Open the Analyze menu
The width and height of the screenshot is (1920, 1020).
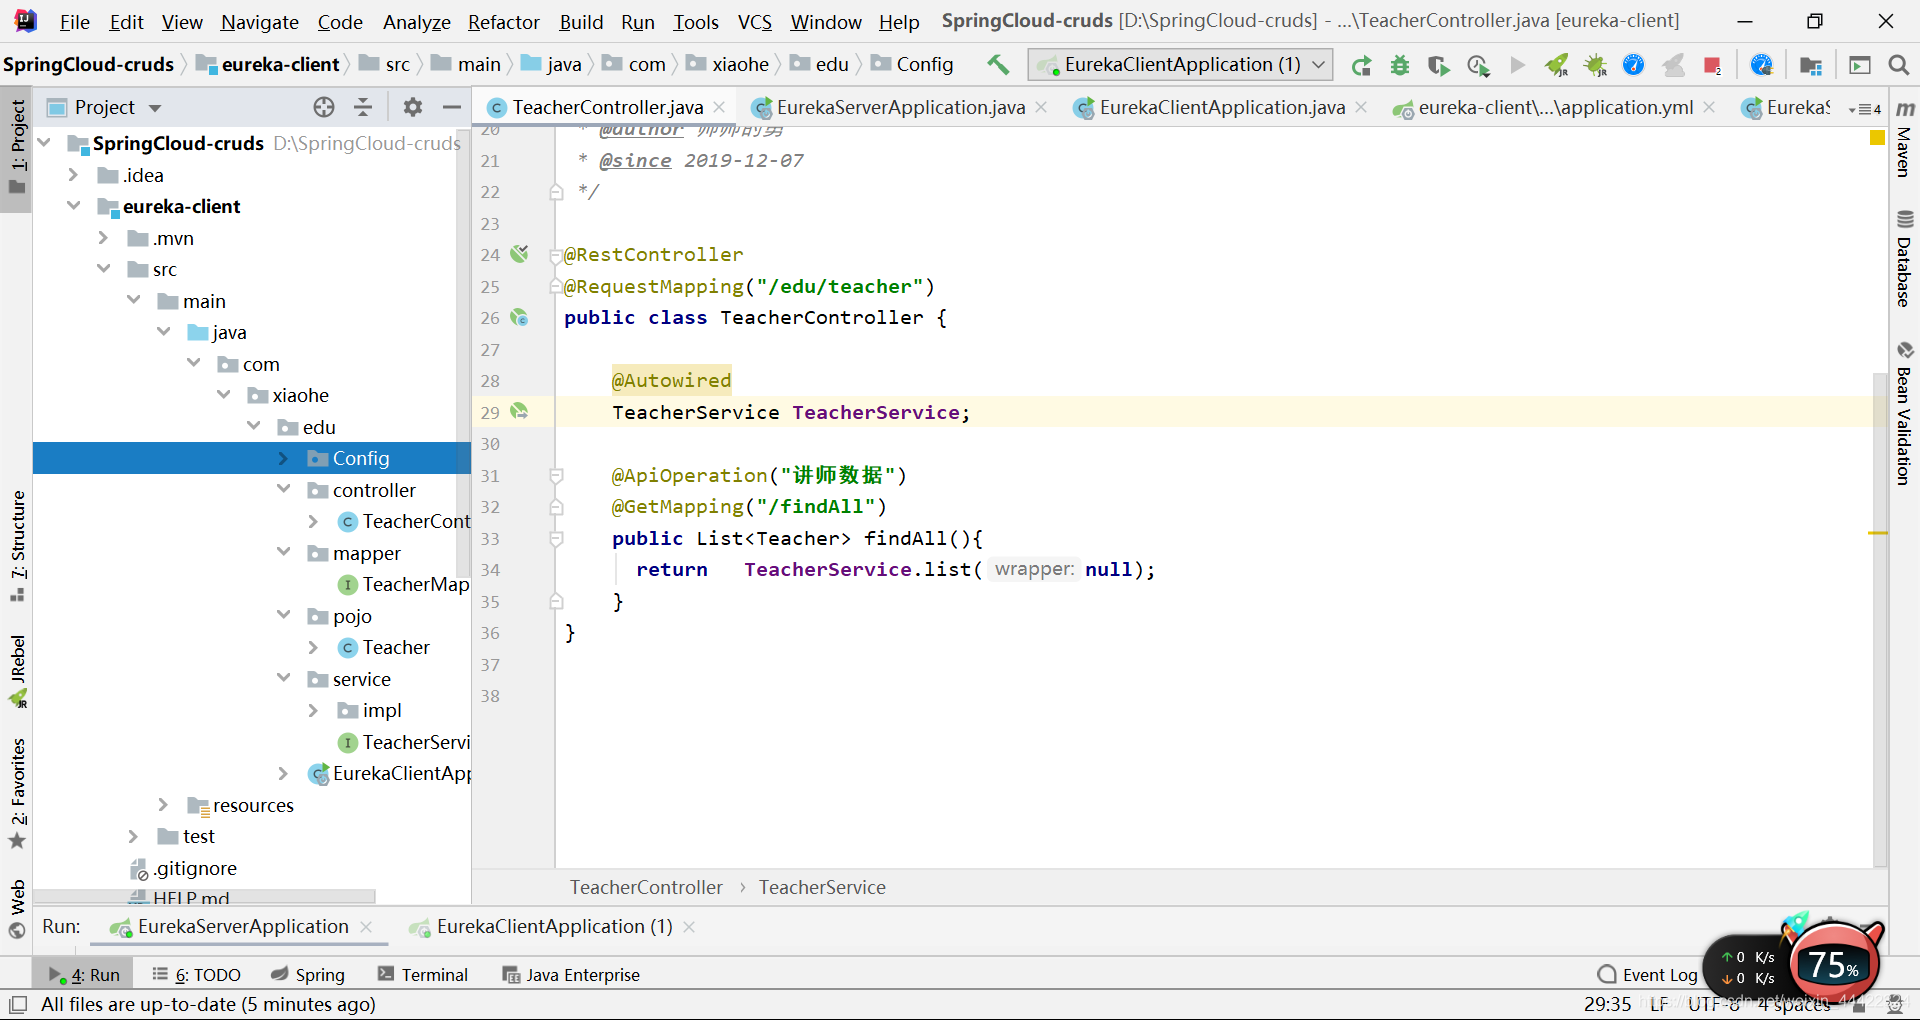[x=417, y=22]
